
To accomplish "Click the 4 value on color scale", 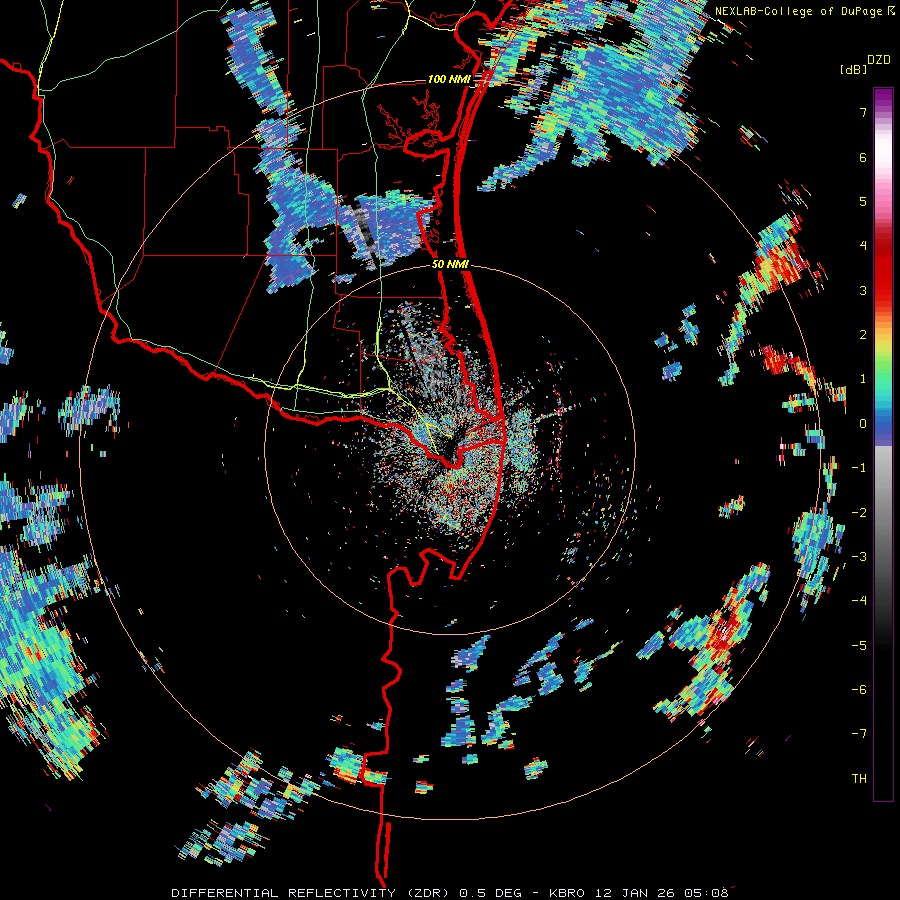I will coord(863,246).
